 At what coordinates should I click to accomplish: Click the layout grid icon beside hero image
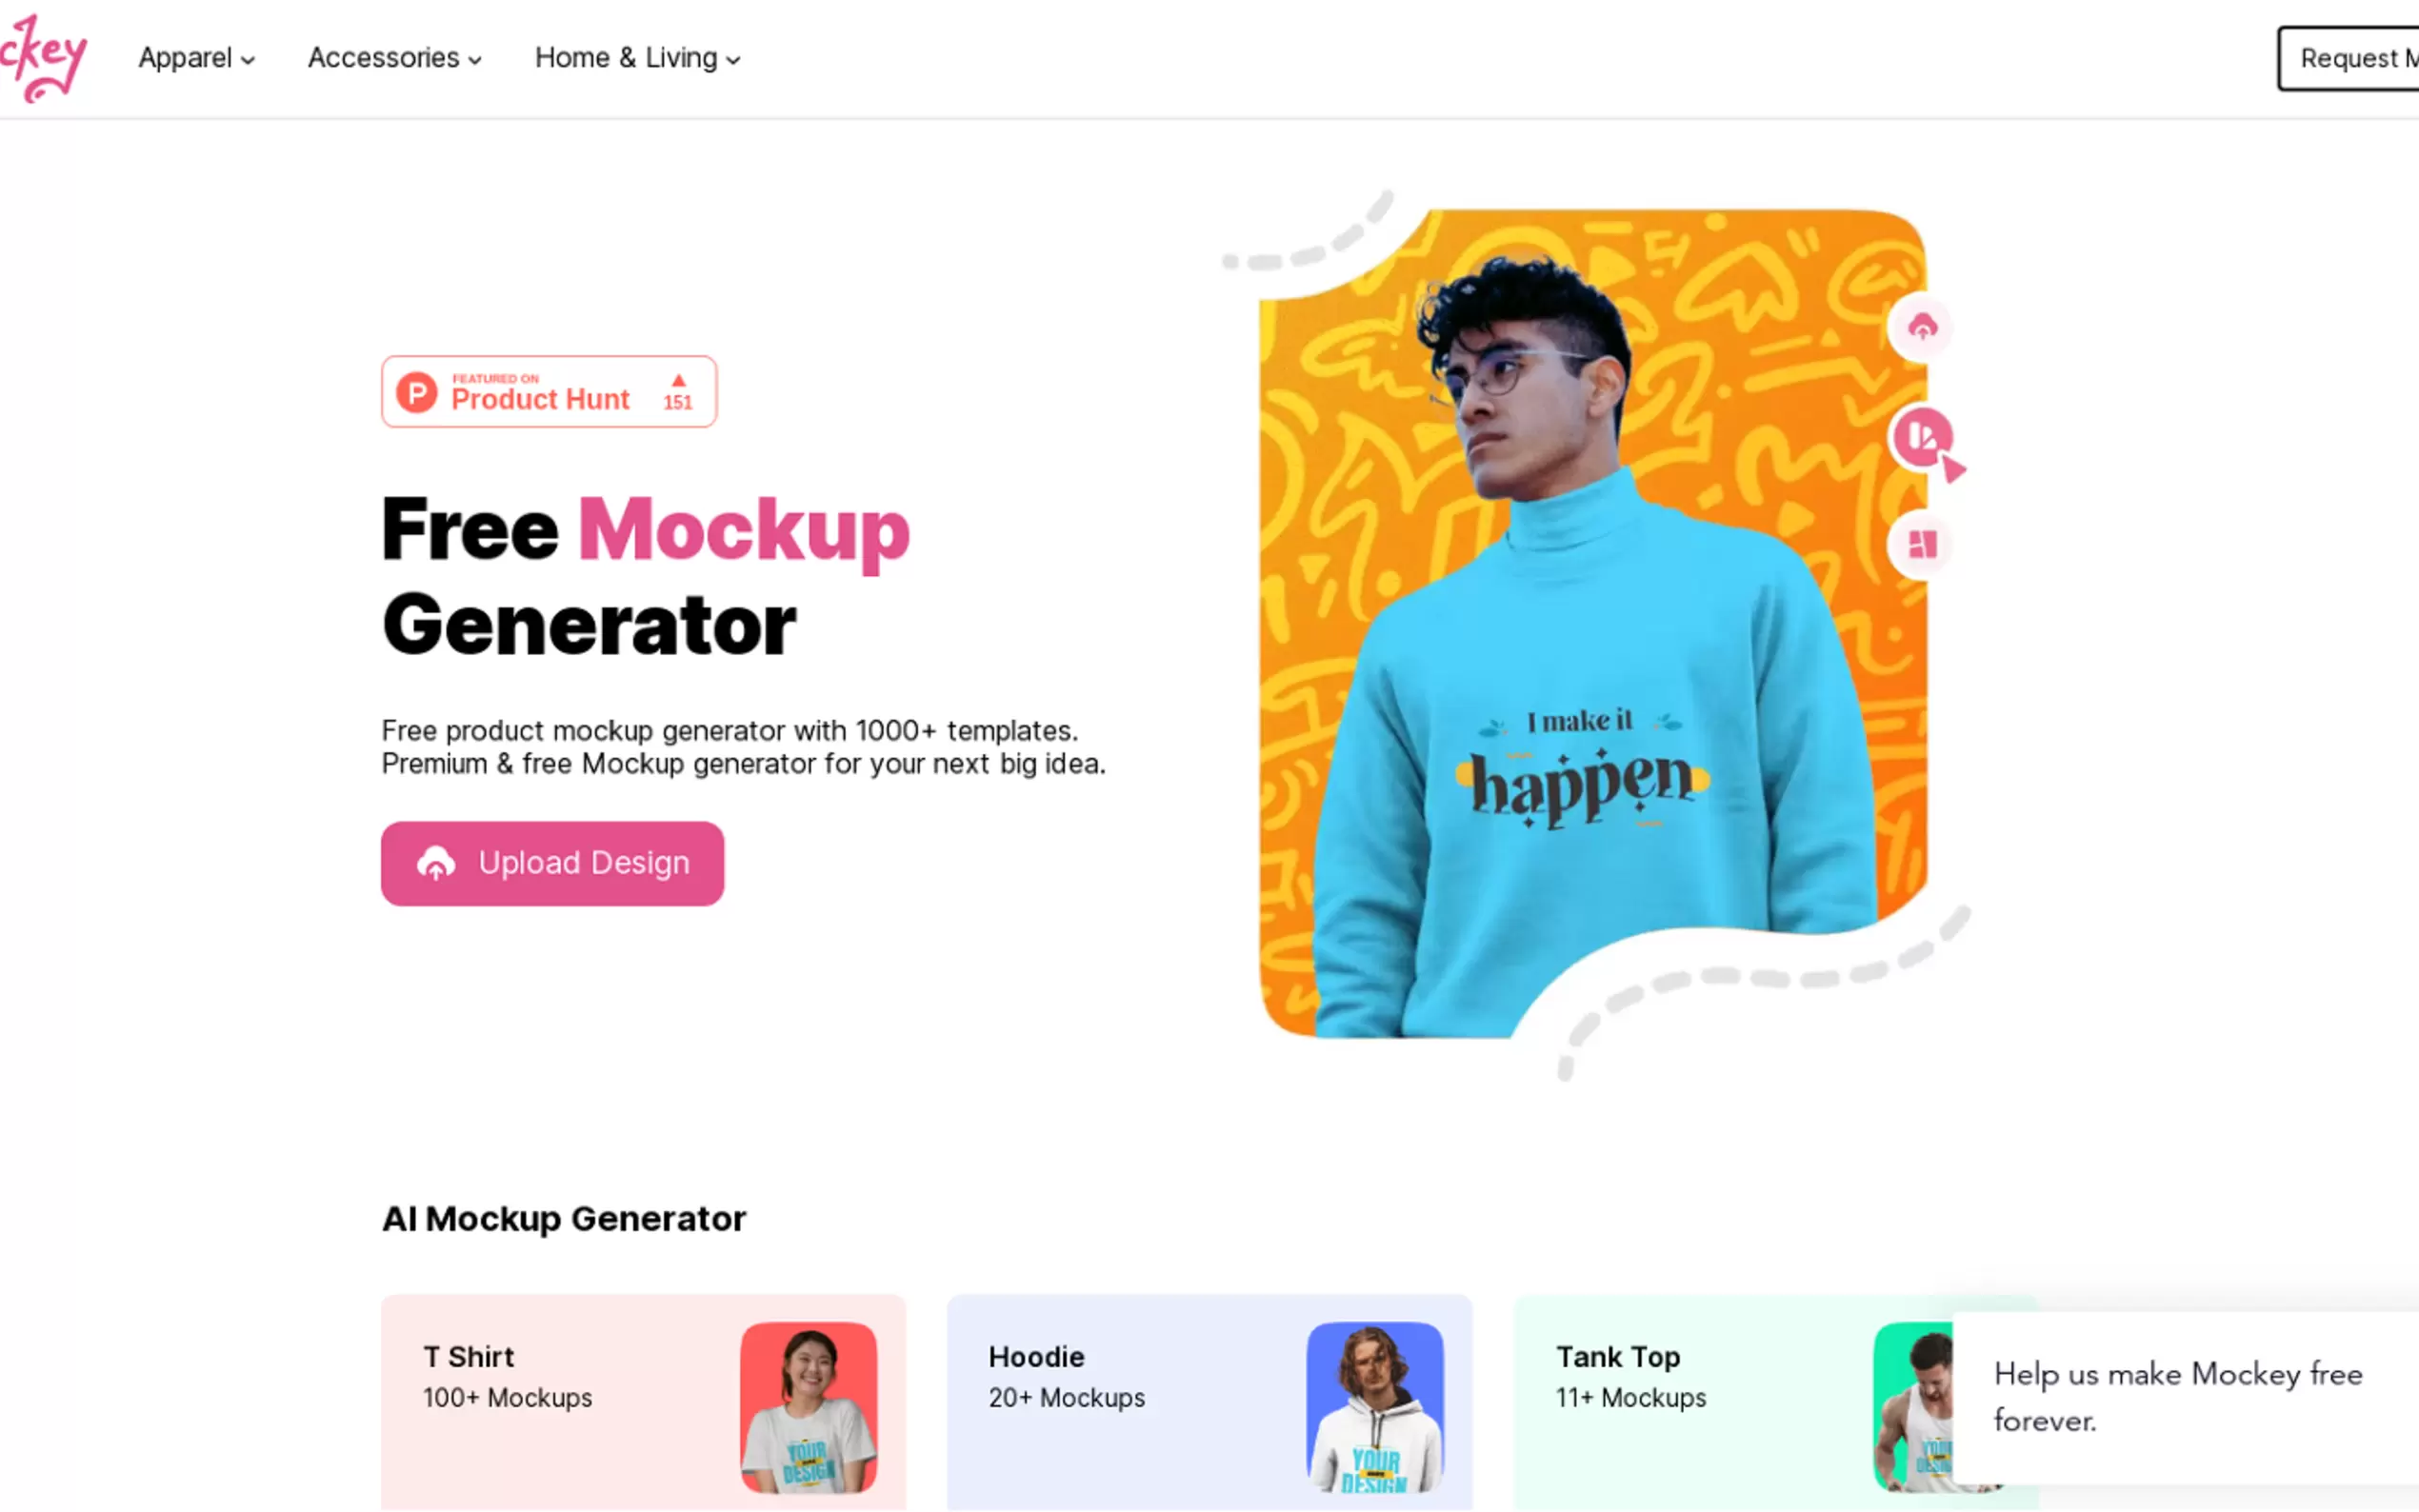[1921, 545]
